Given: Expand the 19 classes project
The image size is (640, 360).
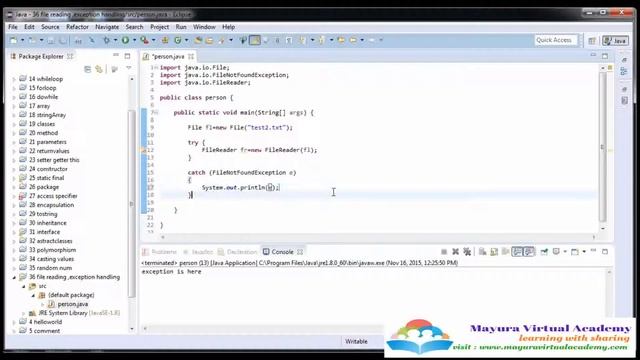Looking at the screenshot, I should [x=14, y=124].
